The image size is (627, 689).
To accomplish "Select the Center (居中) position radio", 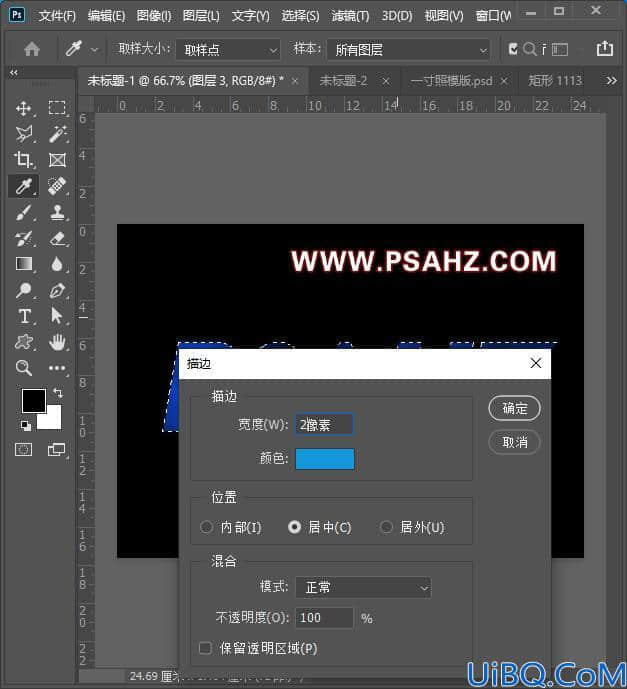I will point(294,527).
